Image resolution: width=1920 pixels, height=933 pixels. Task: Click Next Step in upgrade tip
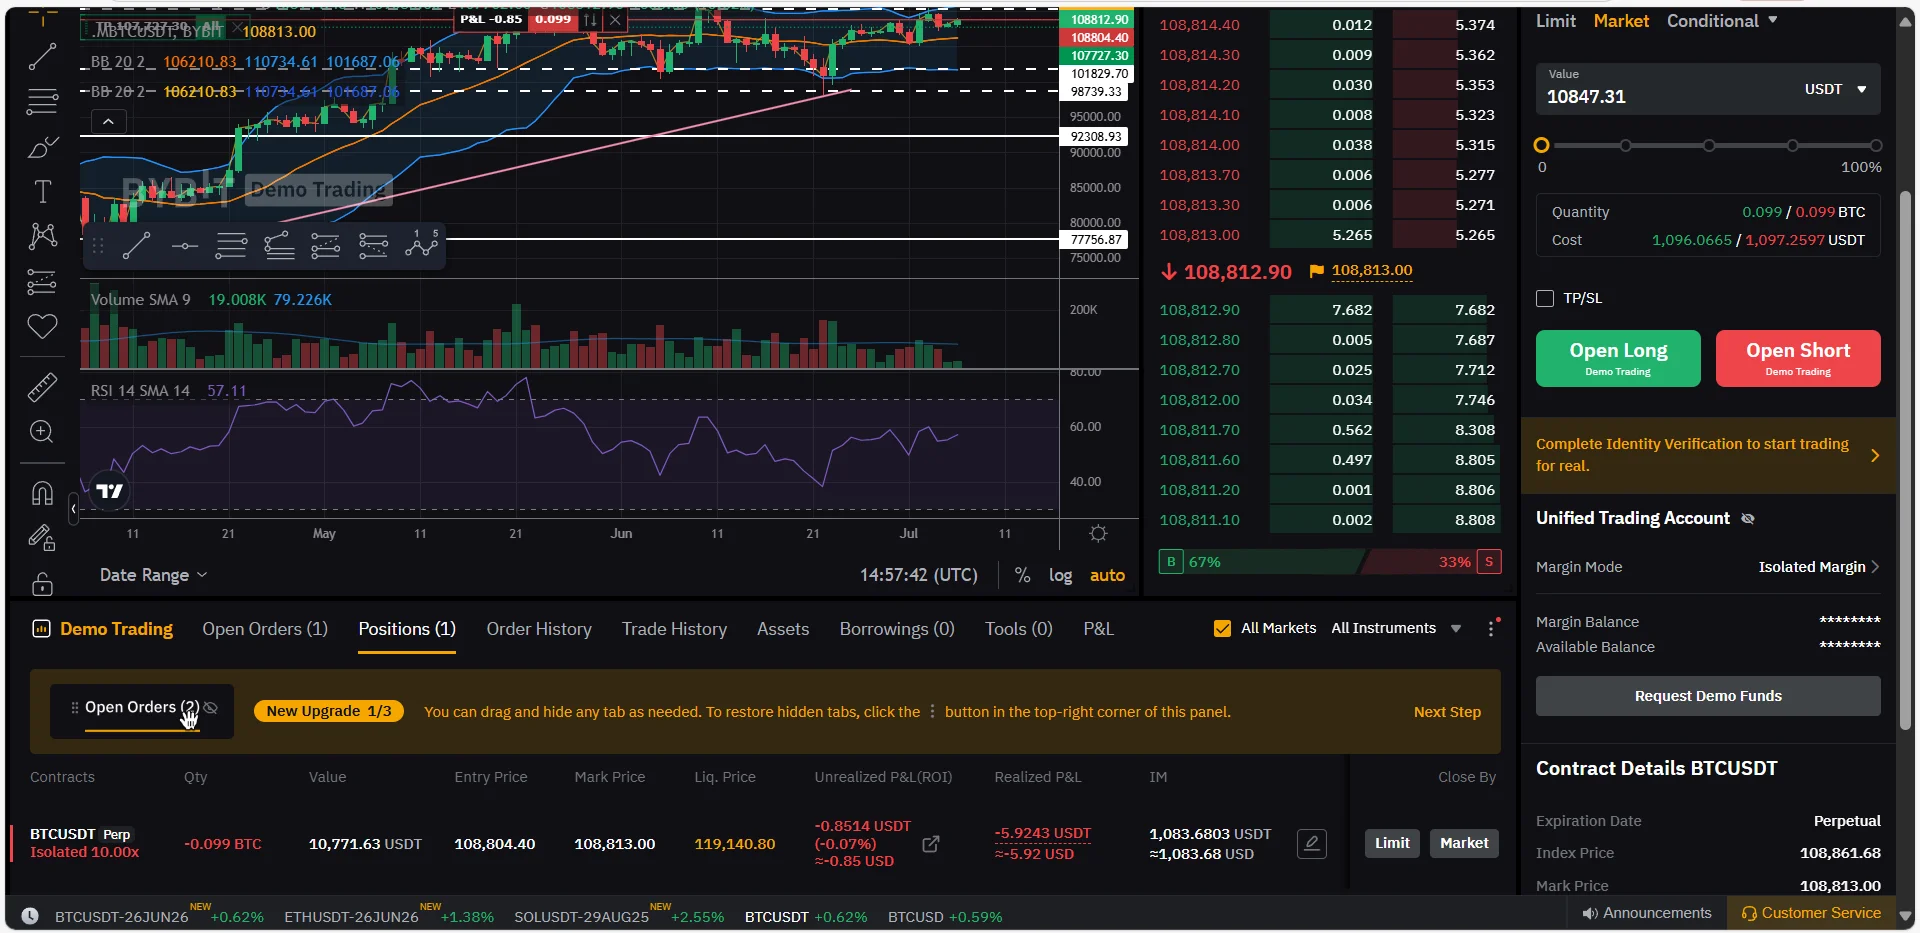(1447, 712)
